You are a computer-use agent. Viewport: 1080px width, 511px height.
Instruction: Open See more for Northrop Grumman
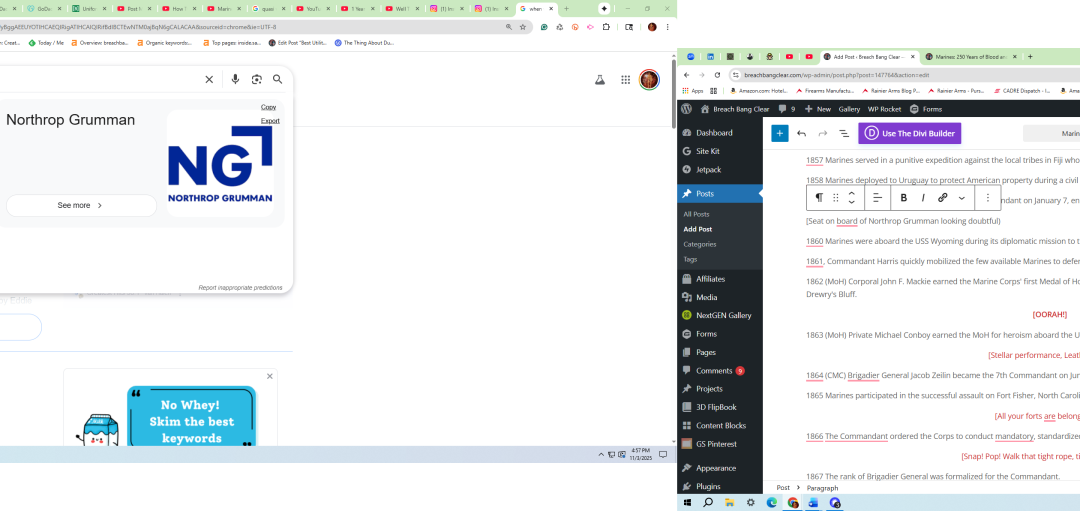click(81, 205)
